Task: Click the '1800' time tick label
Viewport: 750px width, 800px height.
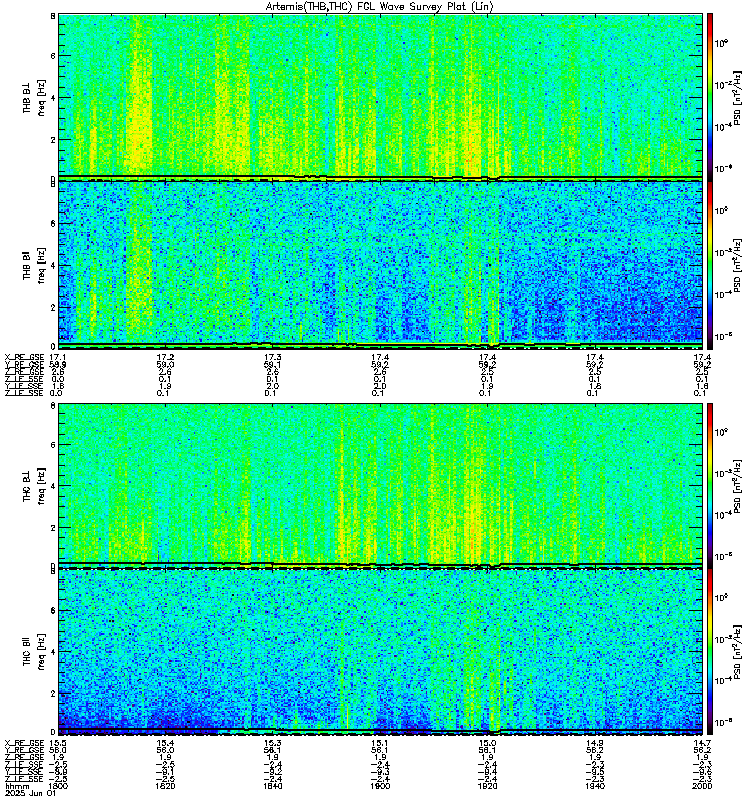Action: (x=59, y=786)
